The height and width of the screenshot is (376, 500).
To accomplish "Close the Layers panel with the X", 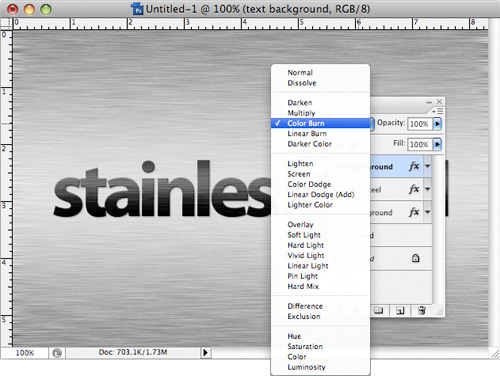I will [439, 101].
